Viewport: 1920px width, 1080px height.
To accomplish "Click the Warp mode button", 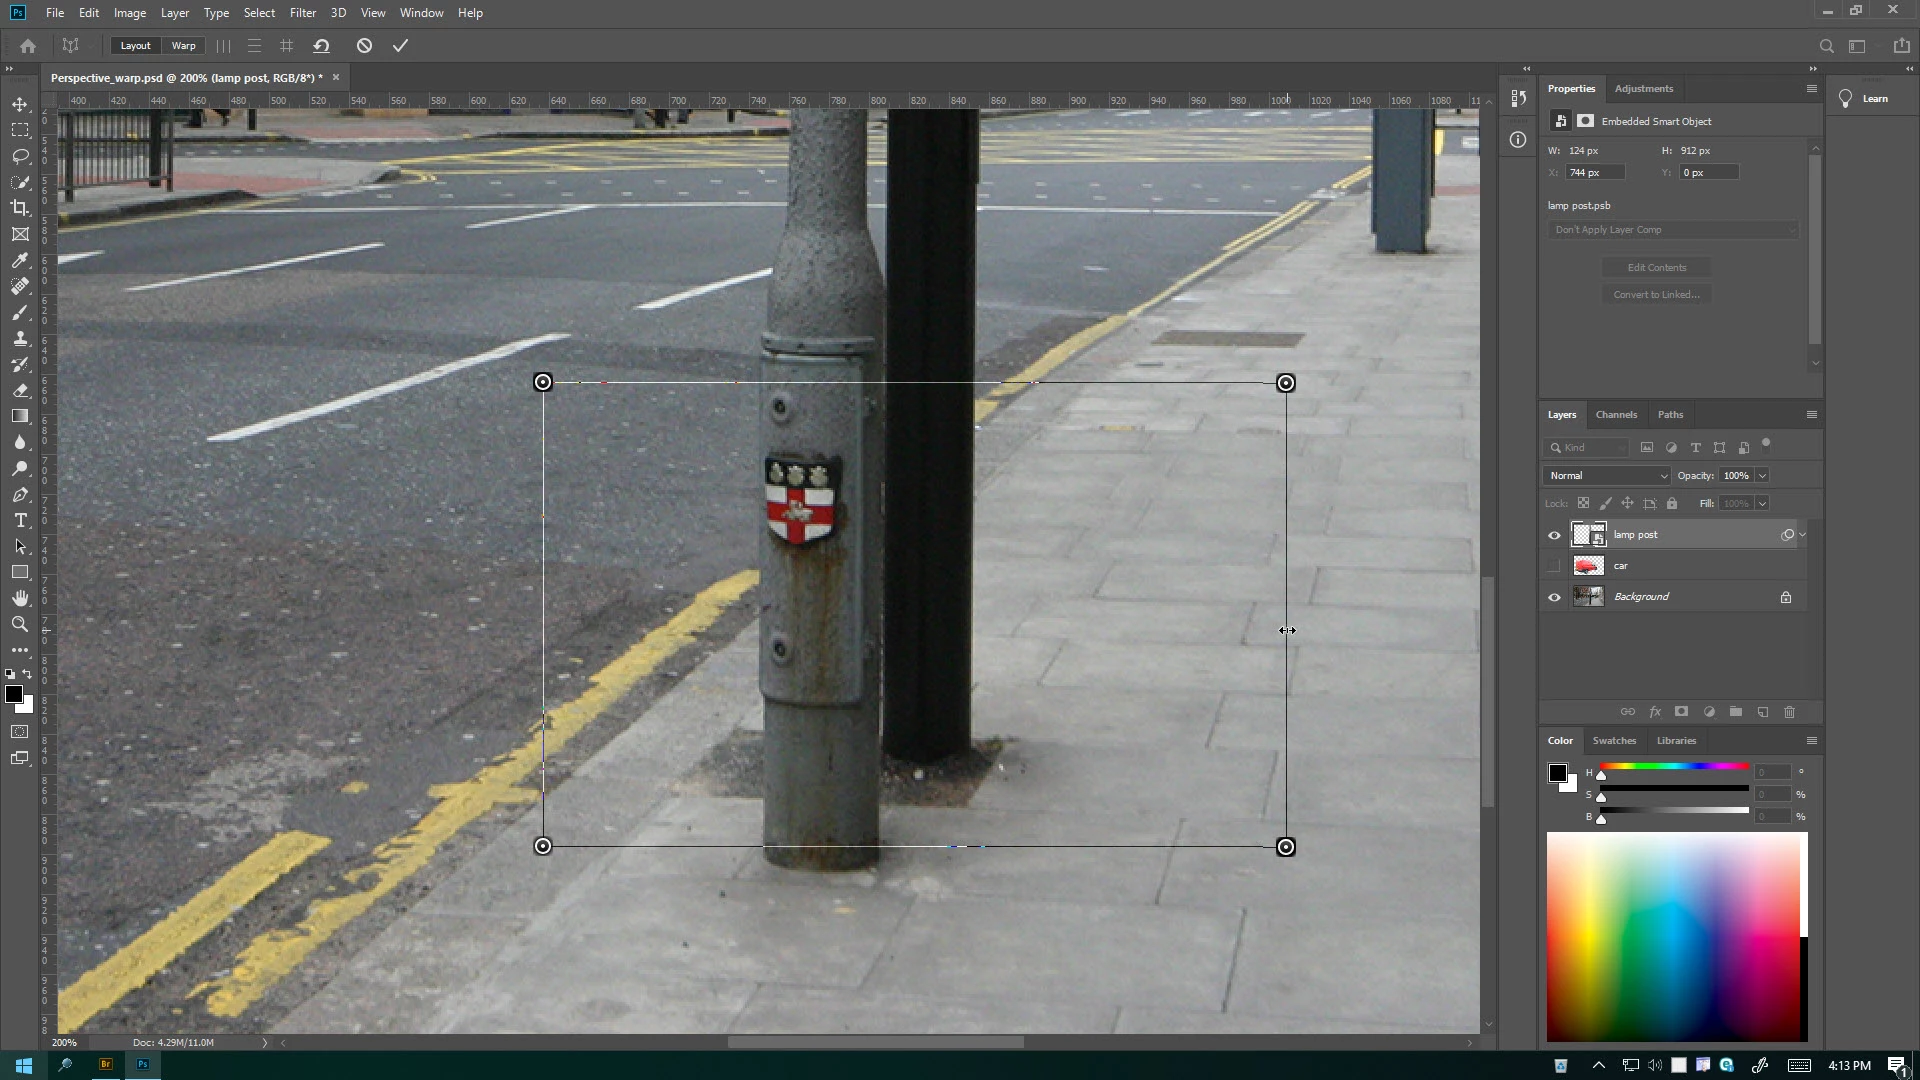I will pyautogui.click(x=183, y=46).
